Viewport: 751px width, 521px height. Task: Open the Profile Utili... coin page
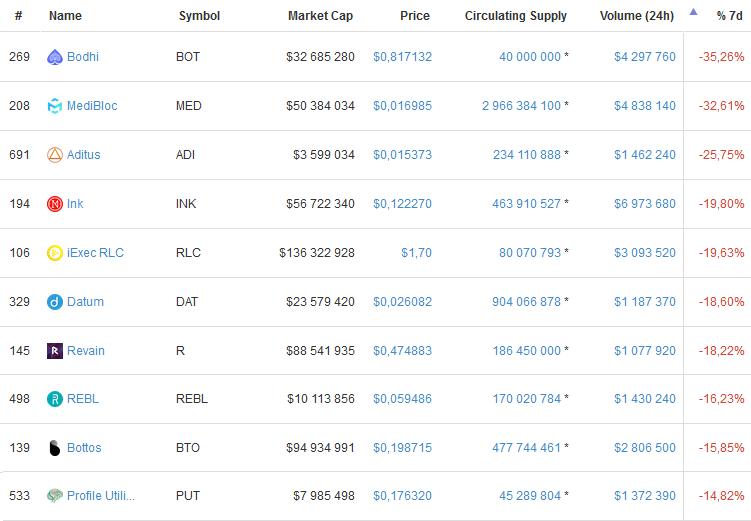(x=101, y=496)
